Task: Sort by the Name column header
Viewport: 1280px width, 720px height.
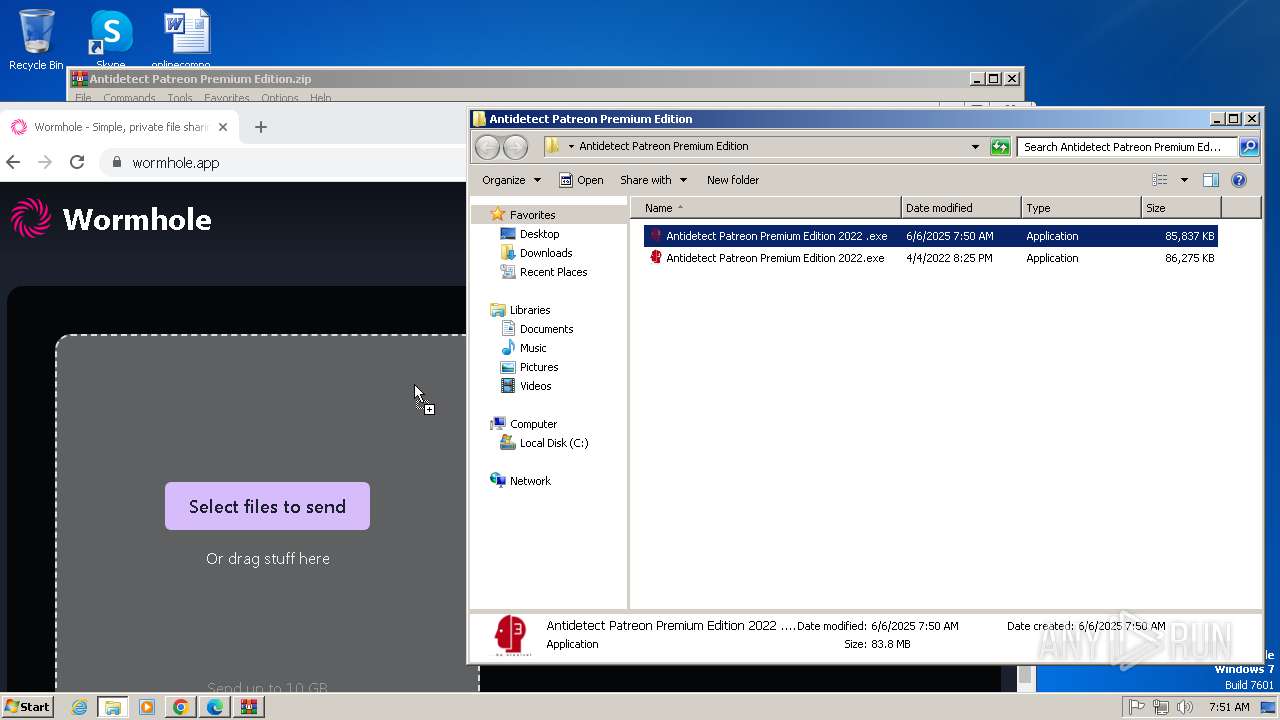Action: coord(765,208)
